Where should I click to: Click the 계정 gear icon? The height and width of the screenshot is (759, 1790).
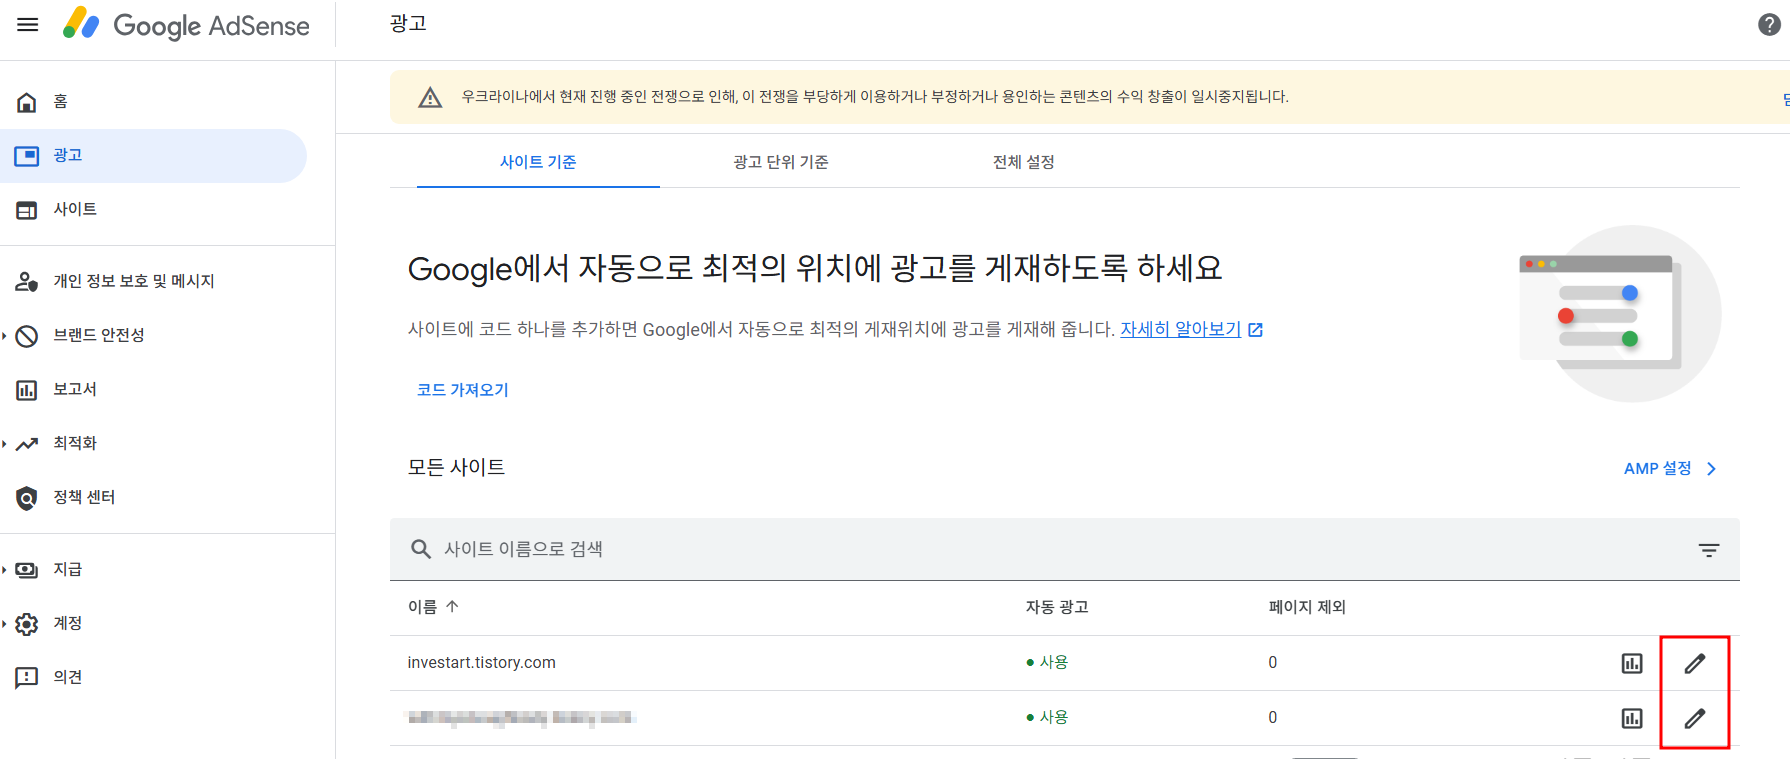(x=27, y=624)
